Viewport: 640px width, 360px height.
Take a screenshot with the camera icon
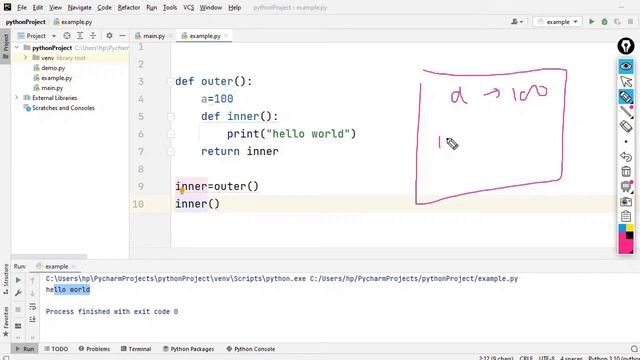point(626,201)
